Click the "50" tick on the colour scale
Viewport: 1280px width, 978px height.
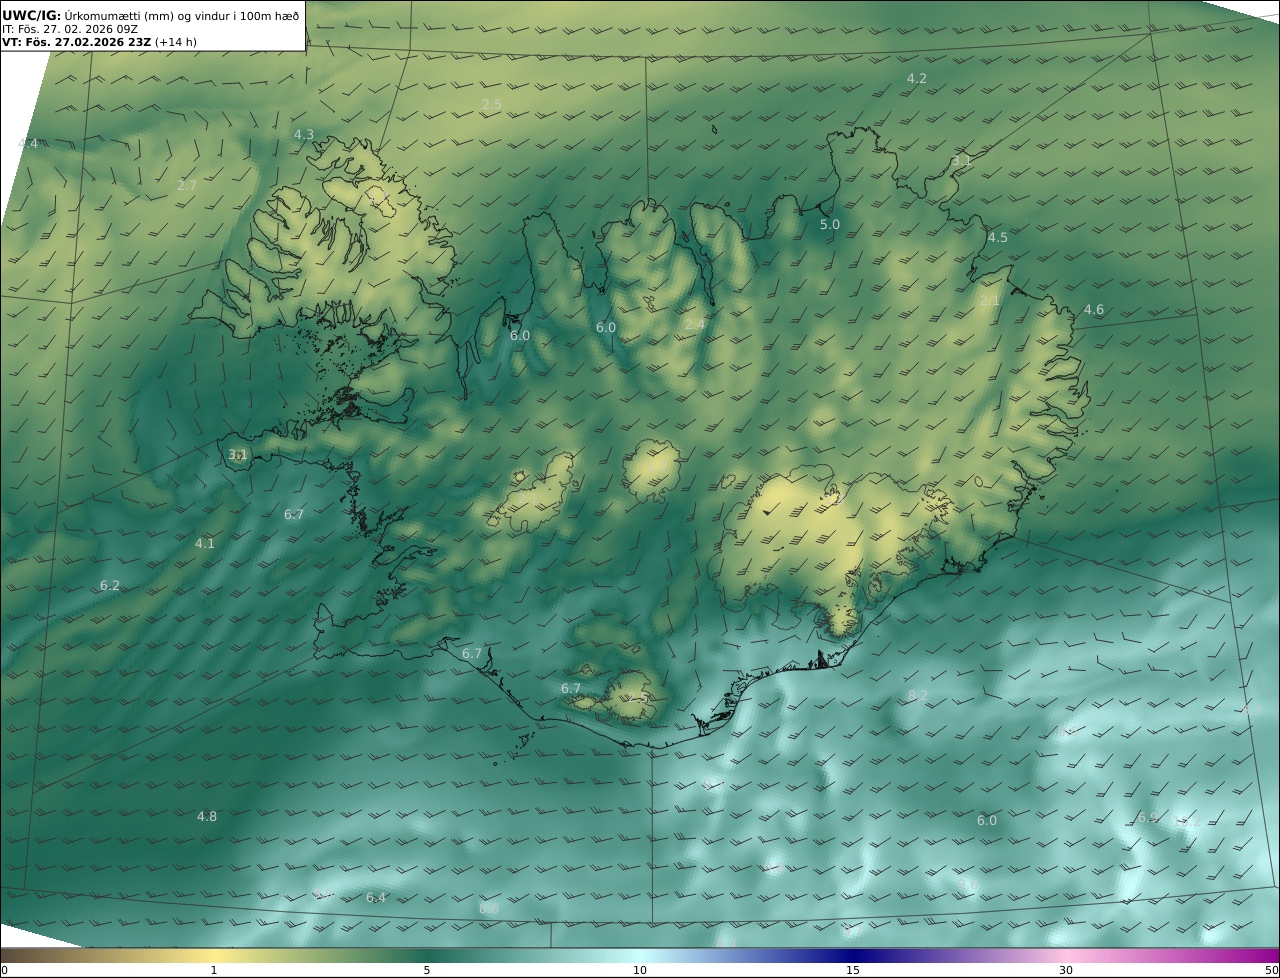[x=1272, y=970]
